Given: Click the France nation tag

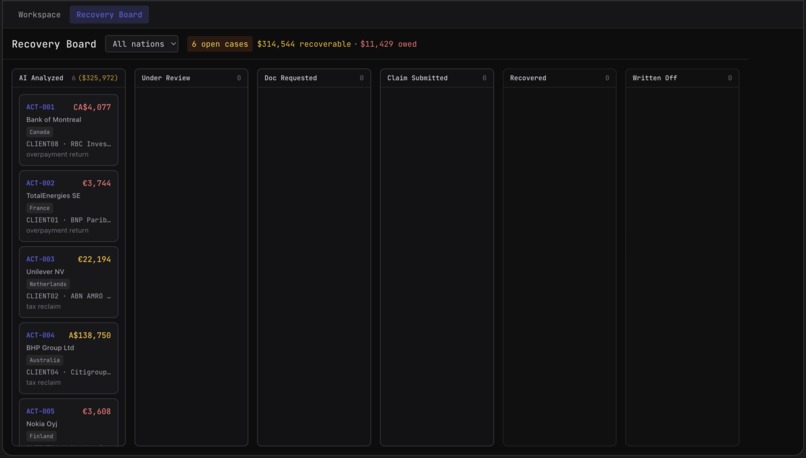Looking at the screenshot, I should (x=40, y=208).
